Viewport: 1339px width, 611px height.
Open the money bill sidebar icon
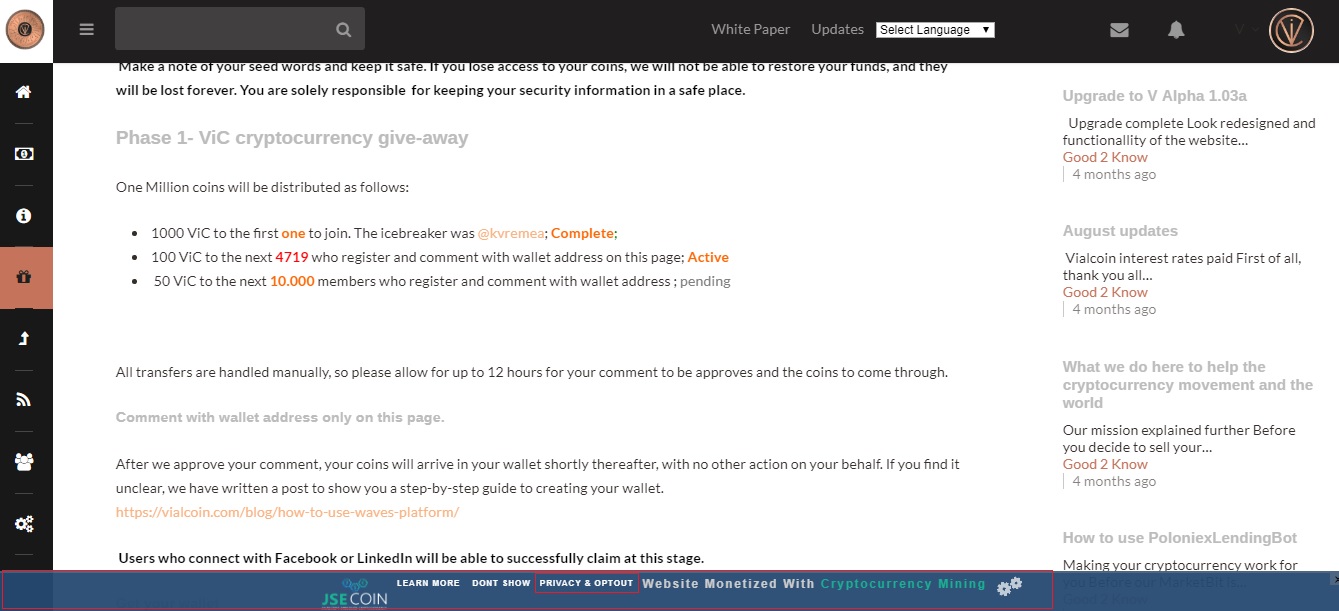[24, 154]
